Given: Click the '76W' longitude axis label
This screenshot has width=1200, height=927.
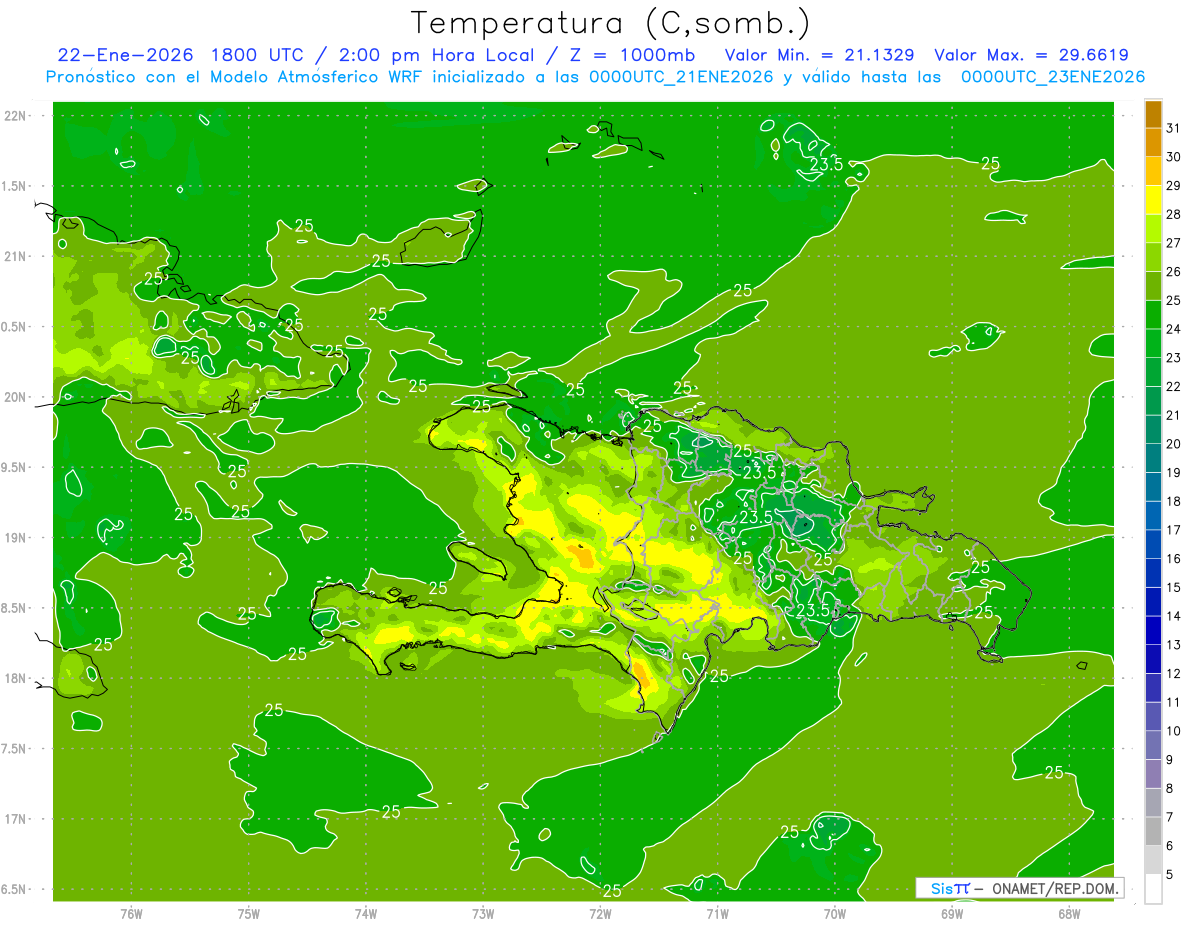Looking at the screenshot, I should 131,914.
